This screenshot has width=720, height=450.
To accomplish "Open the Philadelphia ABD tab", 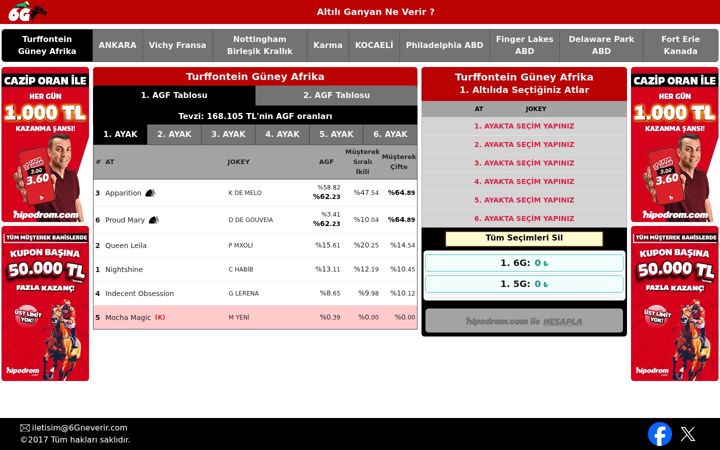I will (x=444, y=45).
